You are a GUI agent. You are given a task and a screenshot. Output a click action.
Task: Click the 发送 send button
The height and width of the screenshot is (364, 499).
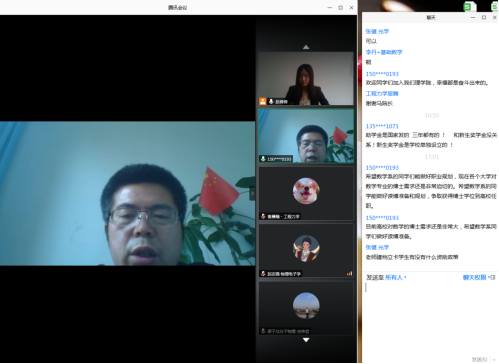(480, 360)
